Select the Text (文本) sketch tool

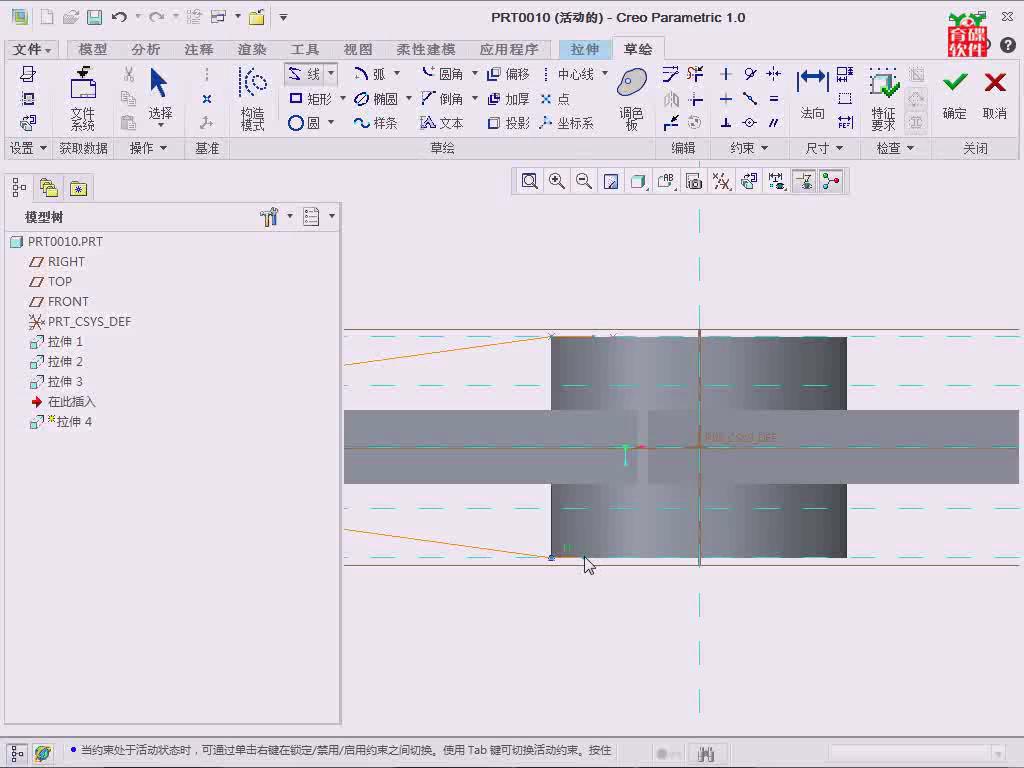coord(441,123)
